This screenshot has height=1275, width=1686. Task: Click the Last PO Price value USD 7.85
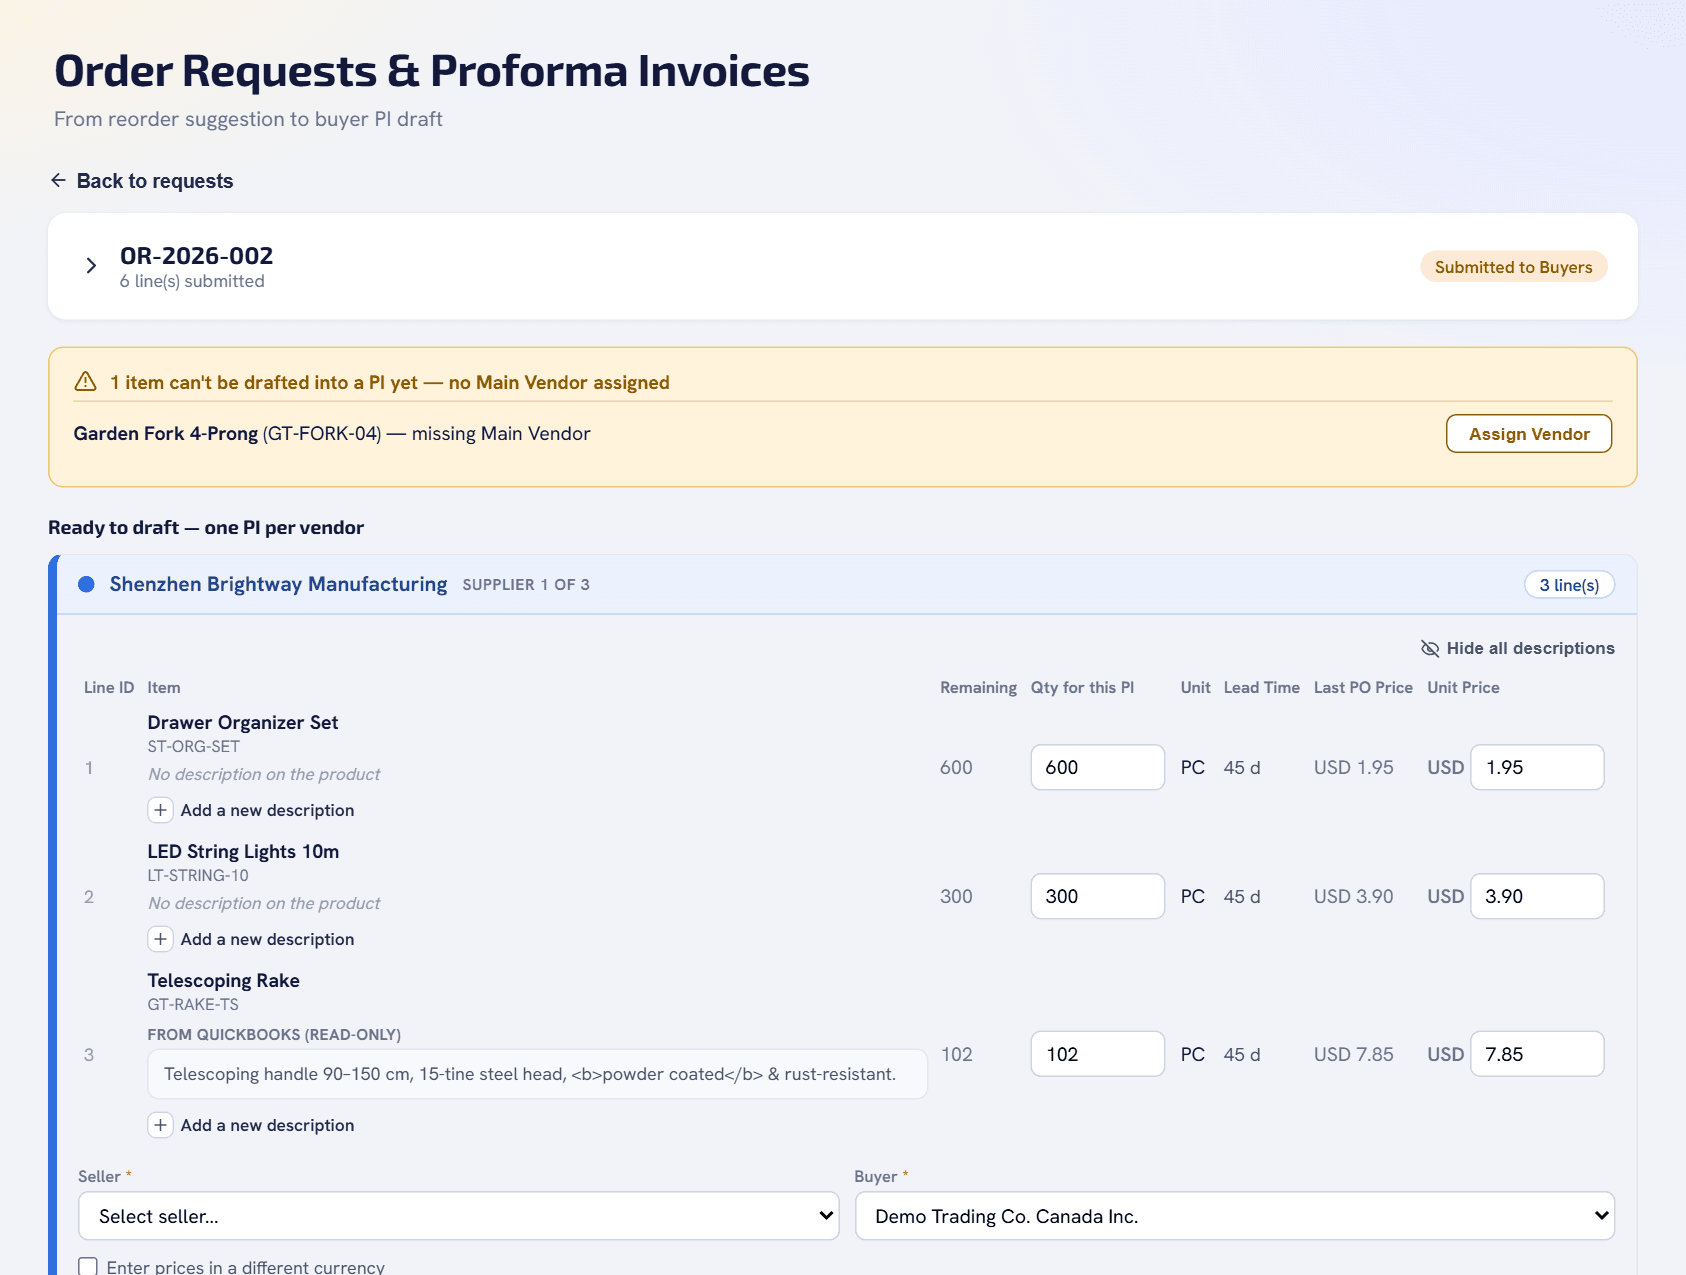pos(1353,1054)
